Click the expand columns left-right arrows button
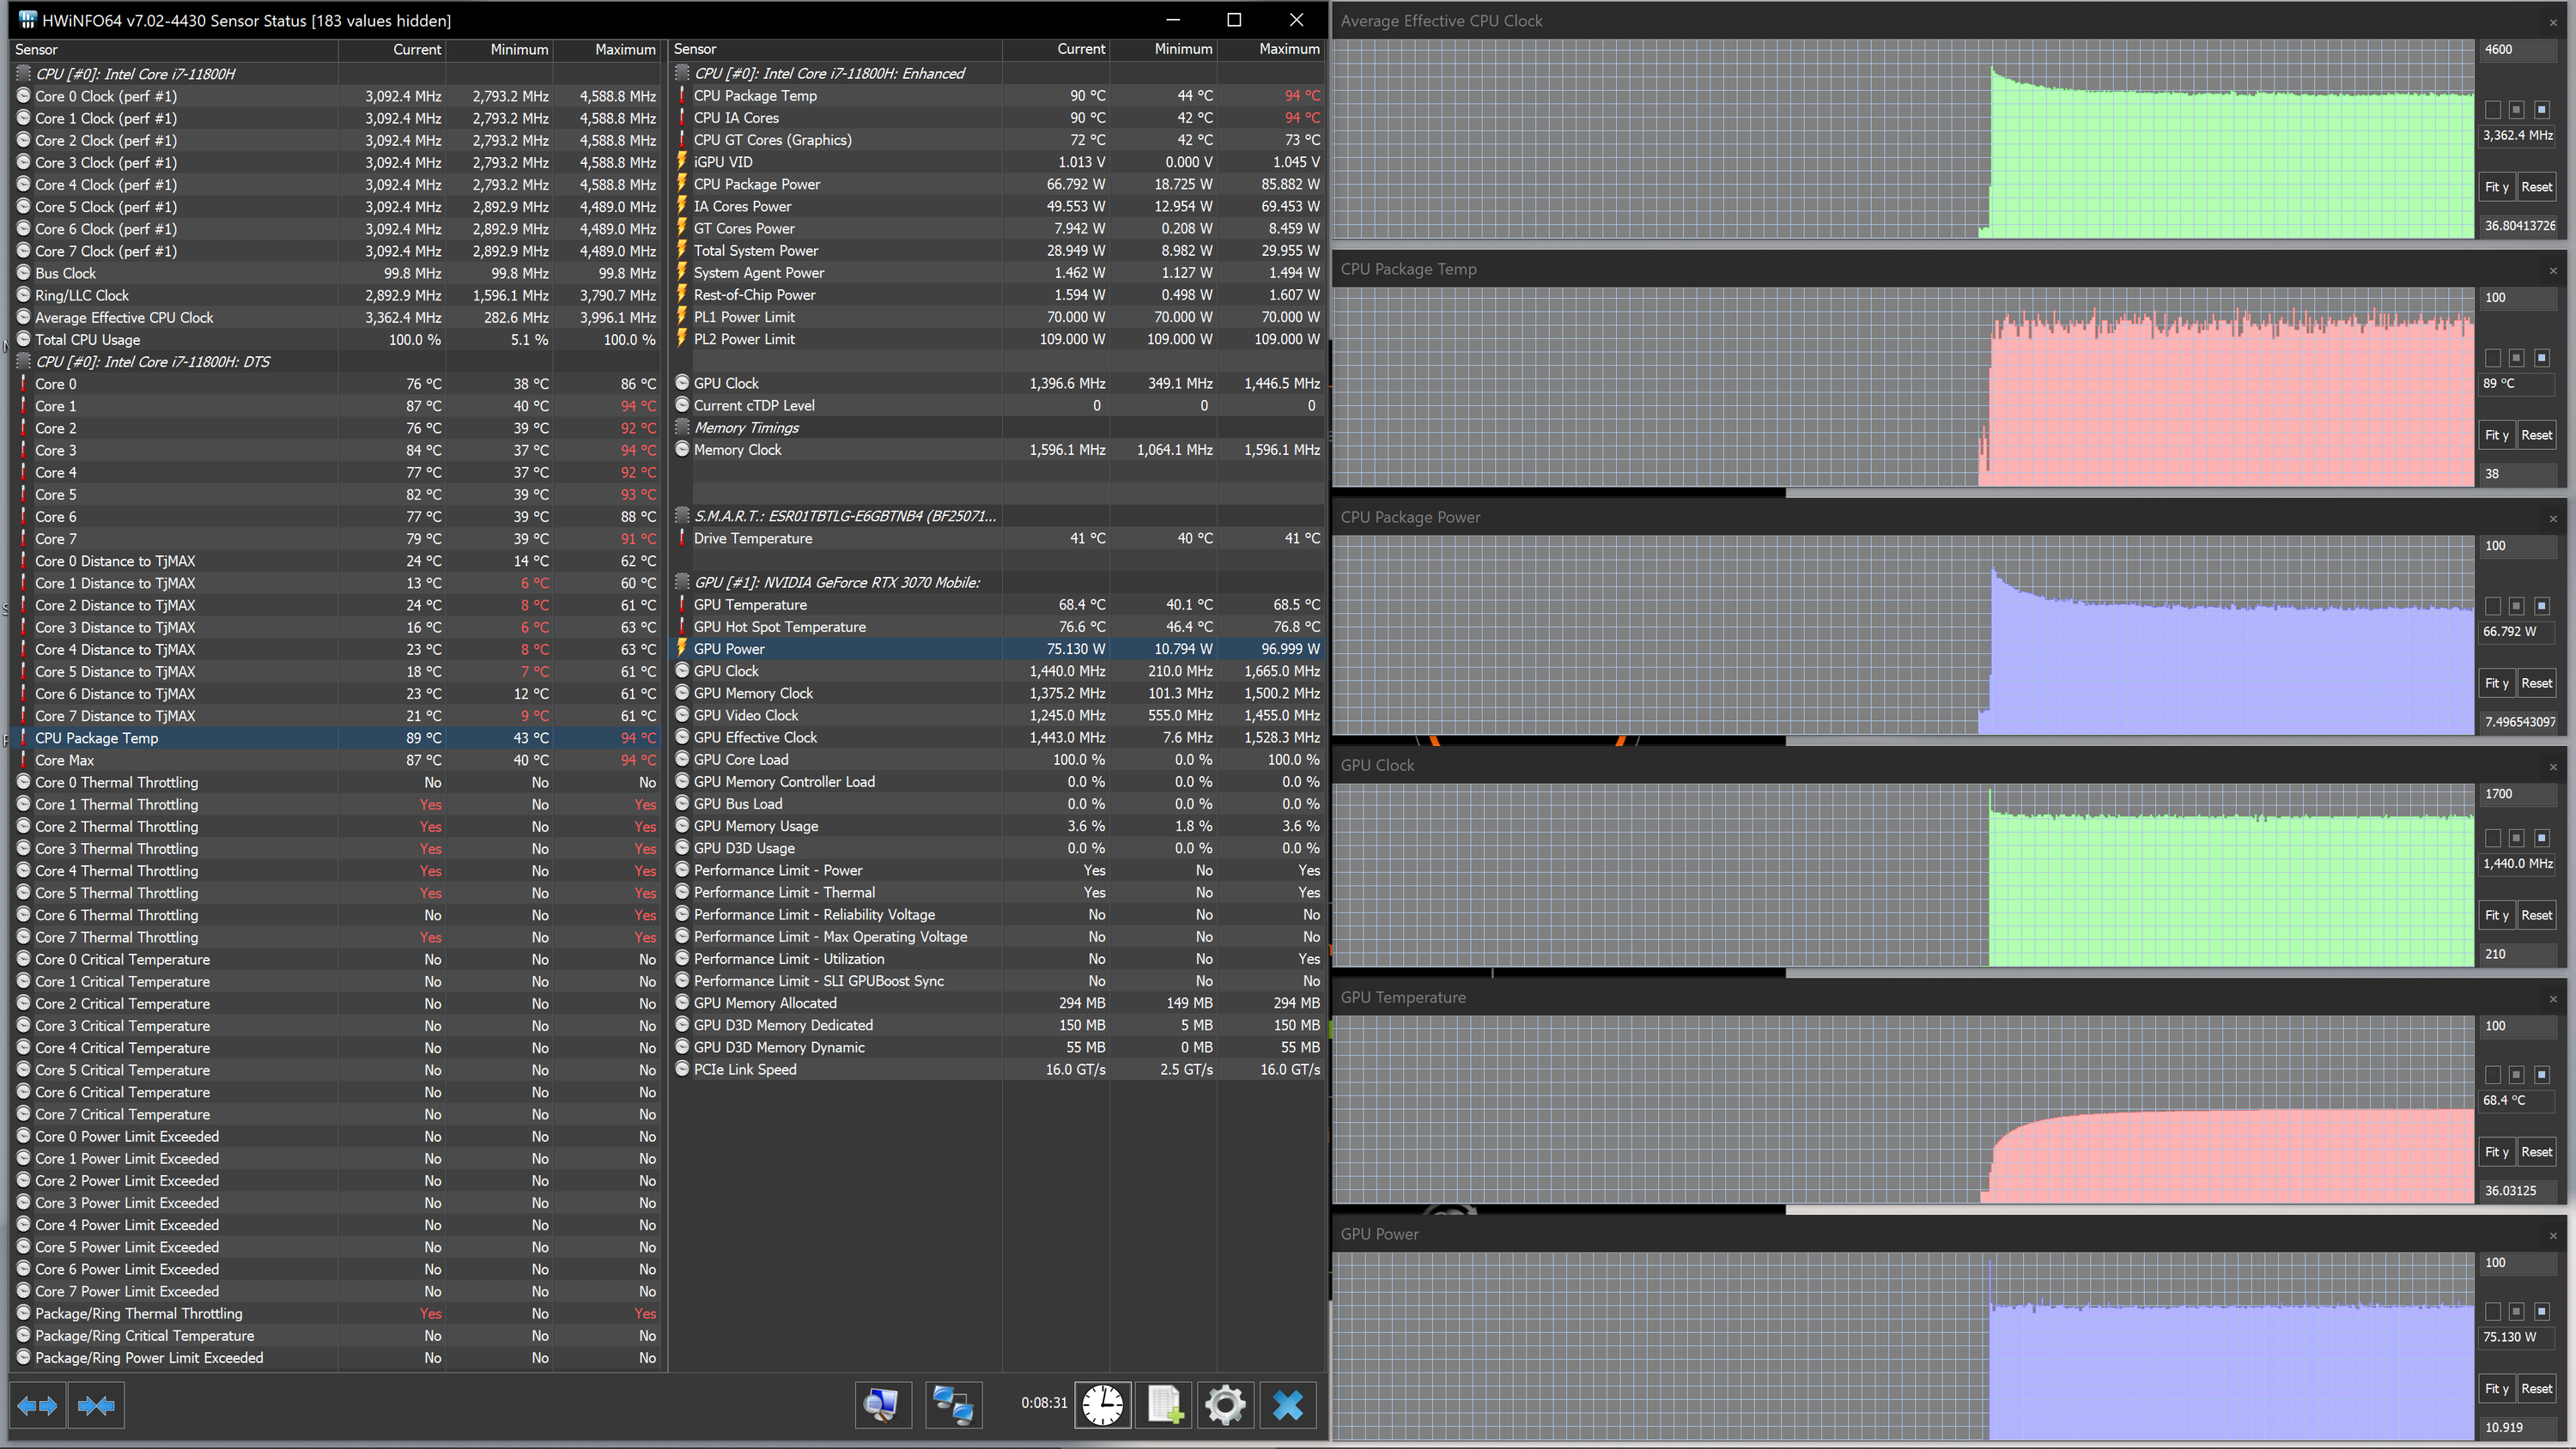The height and width of the screenshot is (1449, 2576). point(38,1405)
